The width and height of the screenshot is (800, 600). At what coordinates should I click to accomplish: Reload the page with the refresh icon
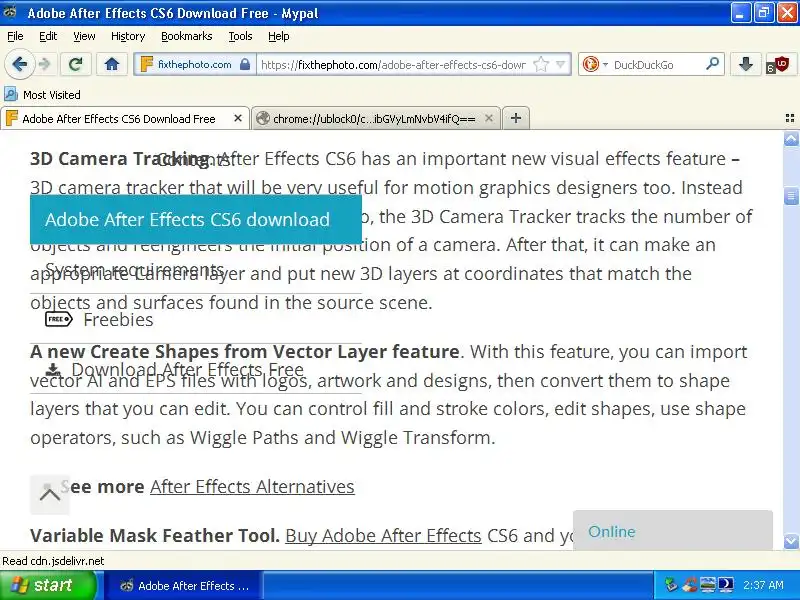coord(76,64)
